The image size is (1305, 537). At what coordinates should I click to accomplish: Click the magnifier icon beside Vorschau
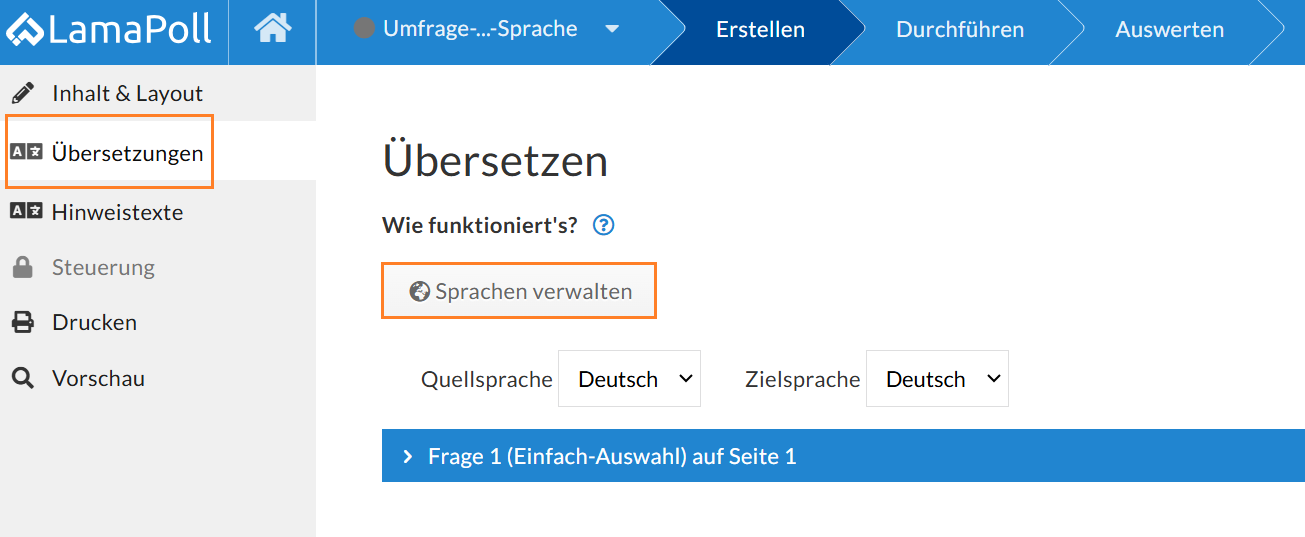click(22, 378)
